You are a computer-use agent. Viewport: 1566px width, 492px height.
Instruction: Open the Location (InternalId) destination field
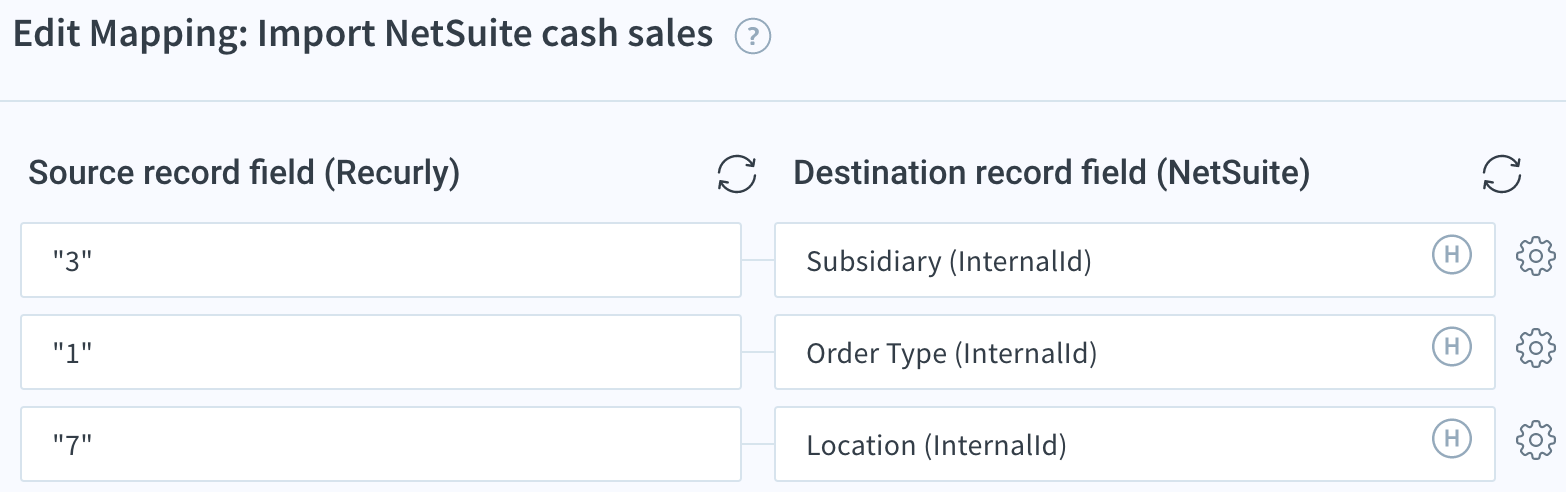[x=1135, y=444]
